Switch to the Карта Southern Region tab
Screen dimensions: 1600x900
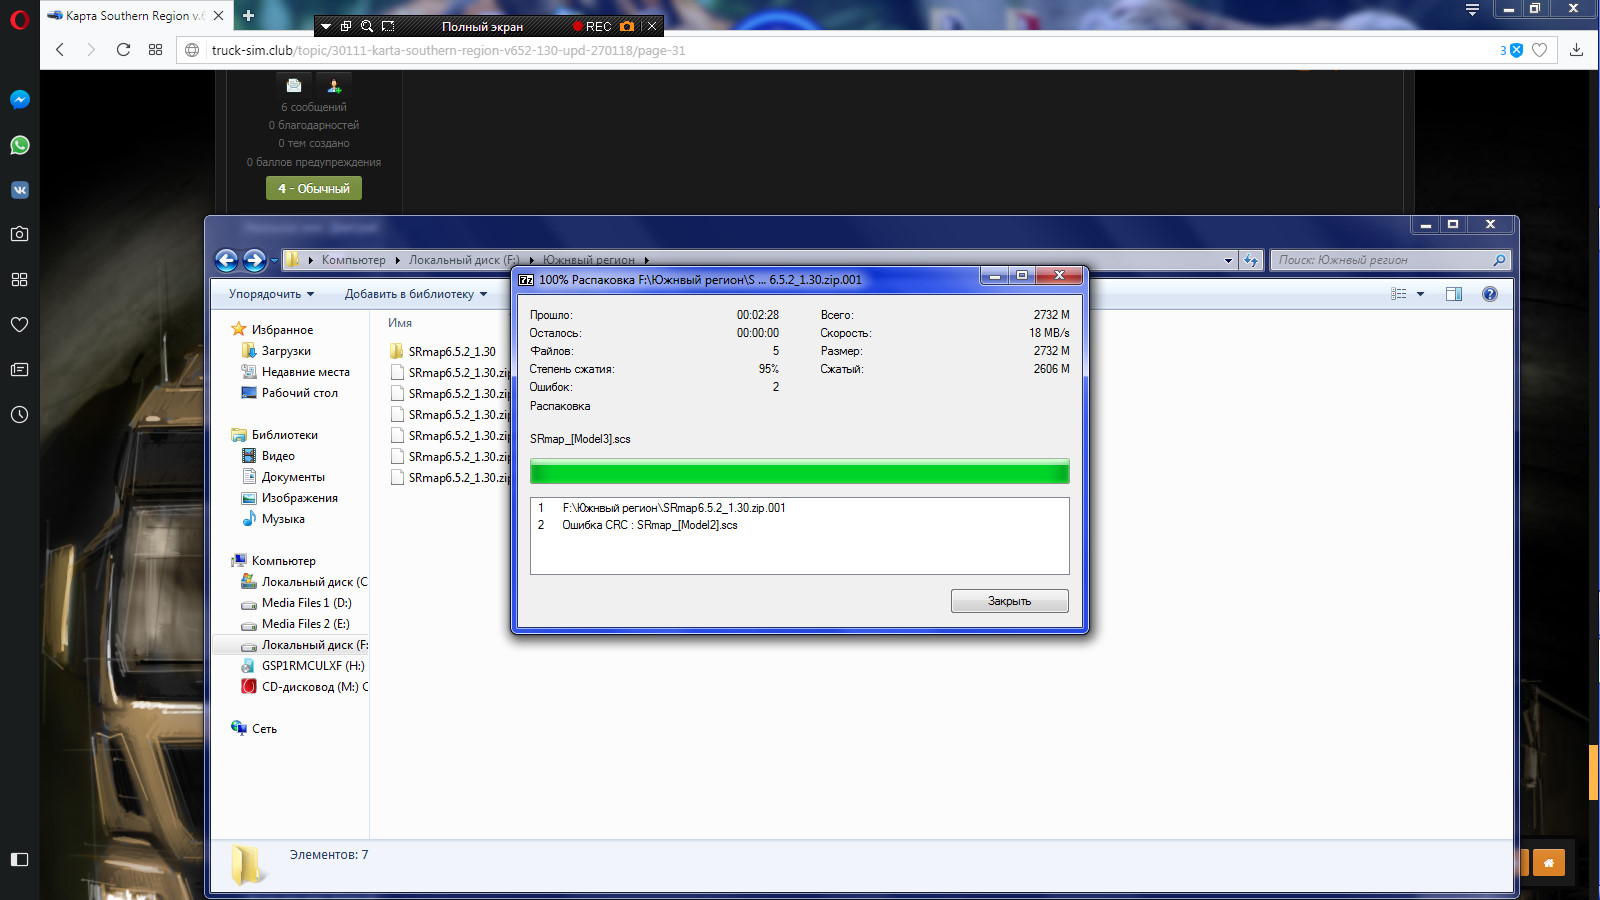click(130, 15)
